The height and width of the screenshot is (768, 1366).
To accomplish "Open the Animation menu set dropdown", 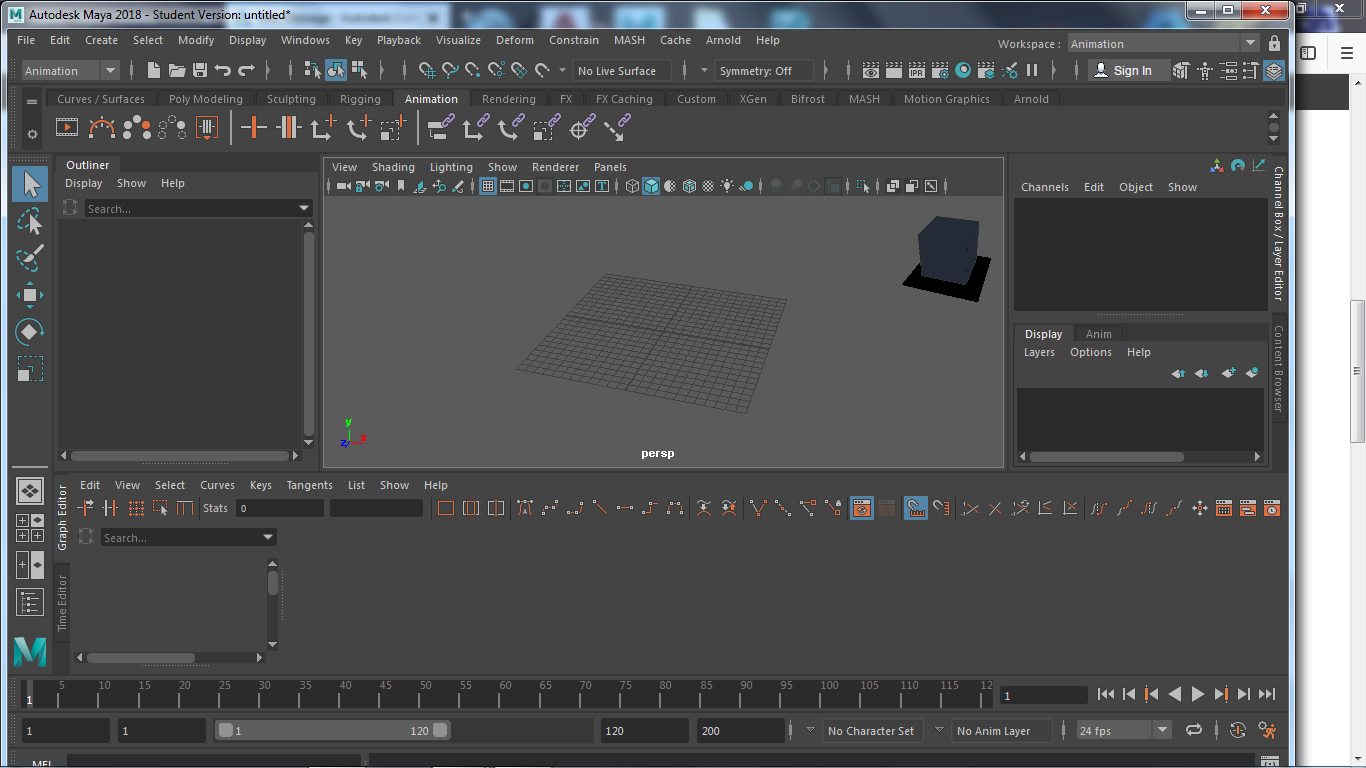I will pyautogui.click(x=70, y=71).
